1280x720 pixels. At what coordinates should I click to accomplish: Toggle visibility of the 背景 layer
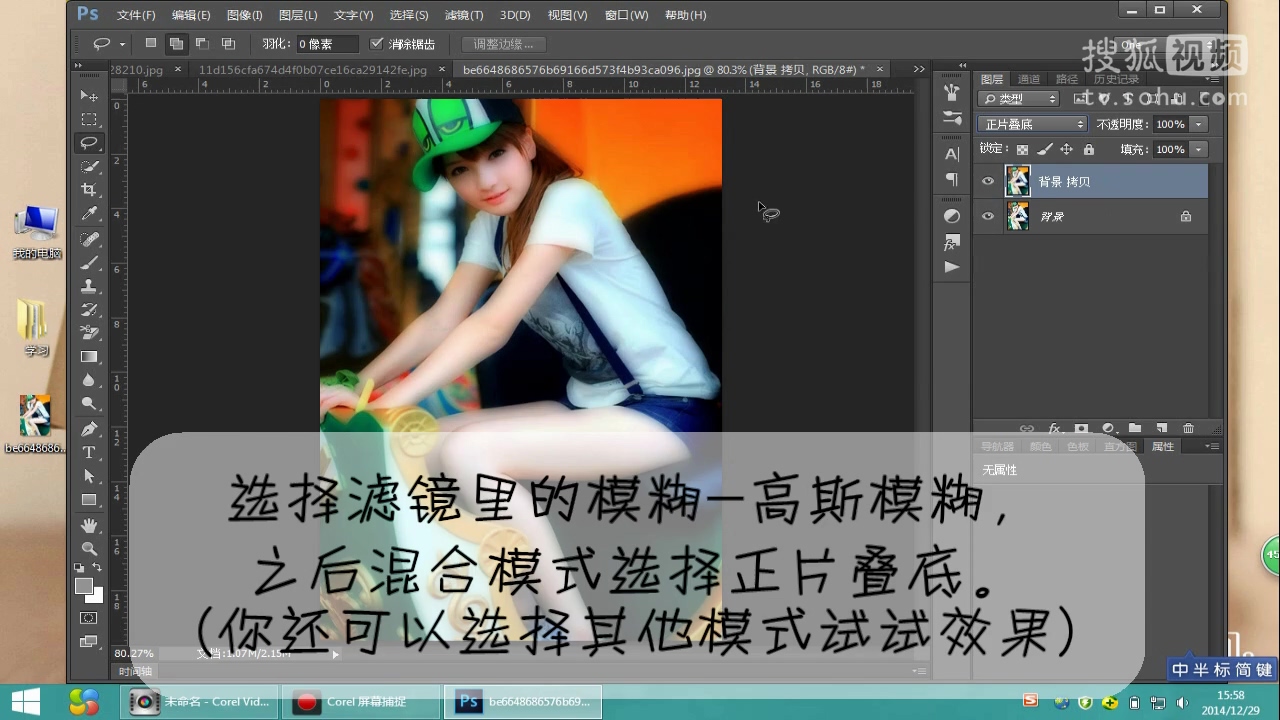pos(988,216)
